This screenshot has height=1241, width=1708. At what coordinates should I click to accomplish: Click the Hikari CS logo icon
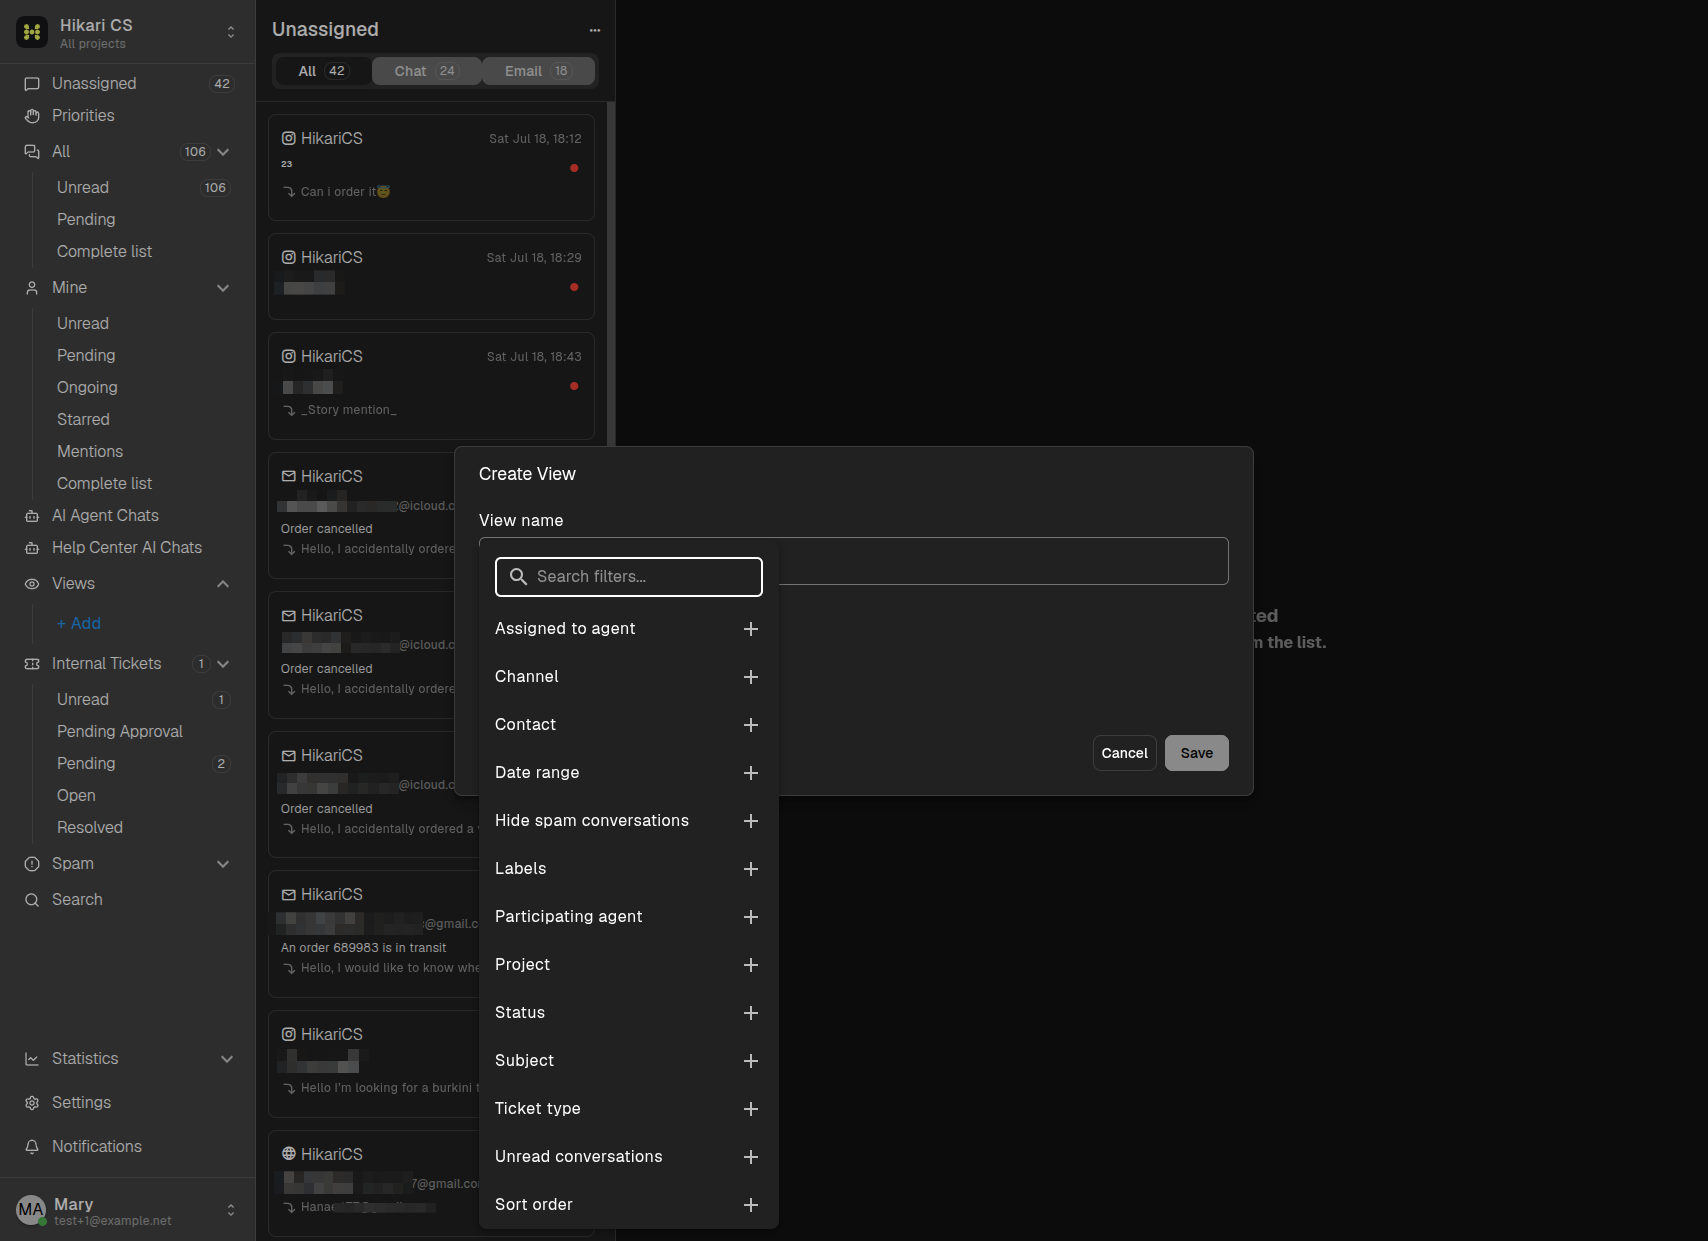(32, 32)
